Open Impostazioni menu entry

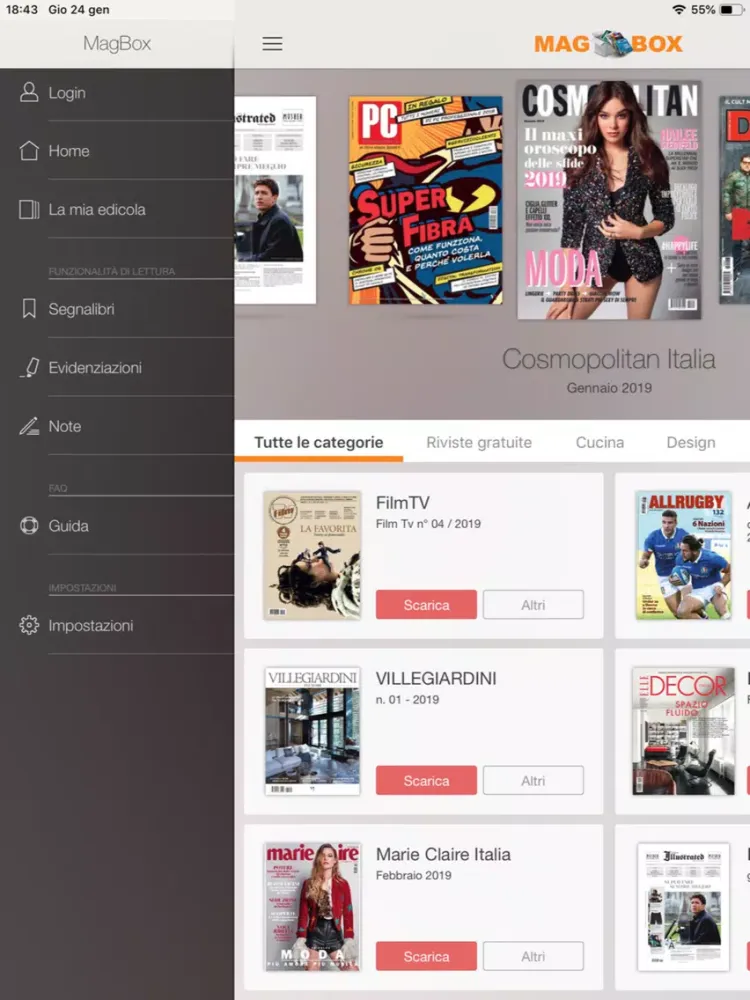[117, 625]
